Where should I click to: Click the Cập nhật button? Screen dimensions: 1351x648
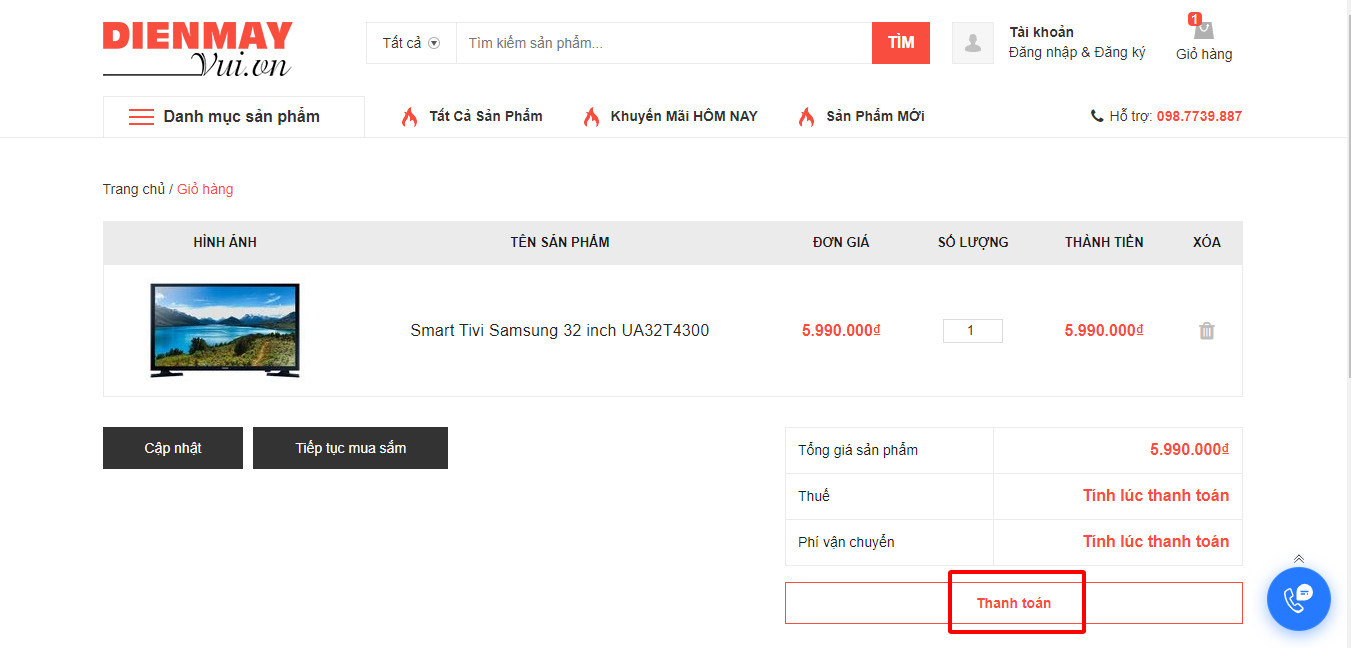coord(173,448)
